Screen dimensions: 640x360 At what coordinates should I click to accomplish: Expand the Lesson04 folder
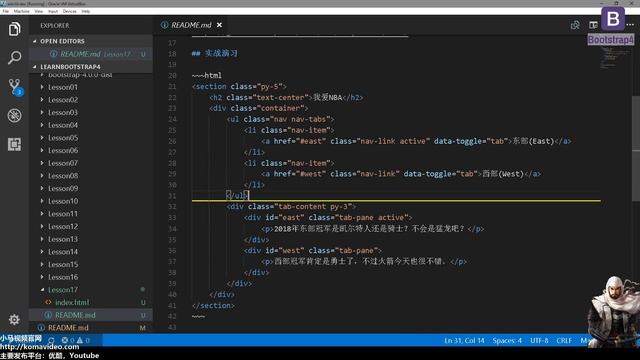pos(42,125)
